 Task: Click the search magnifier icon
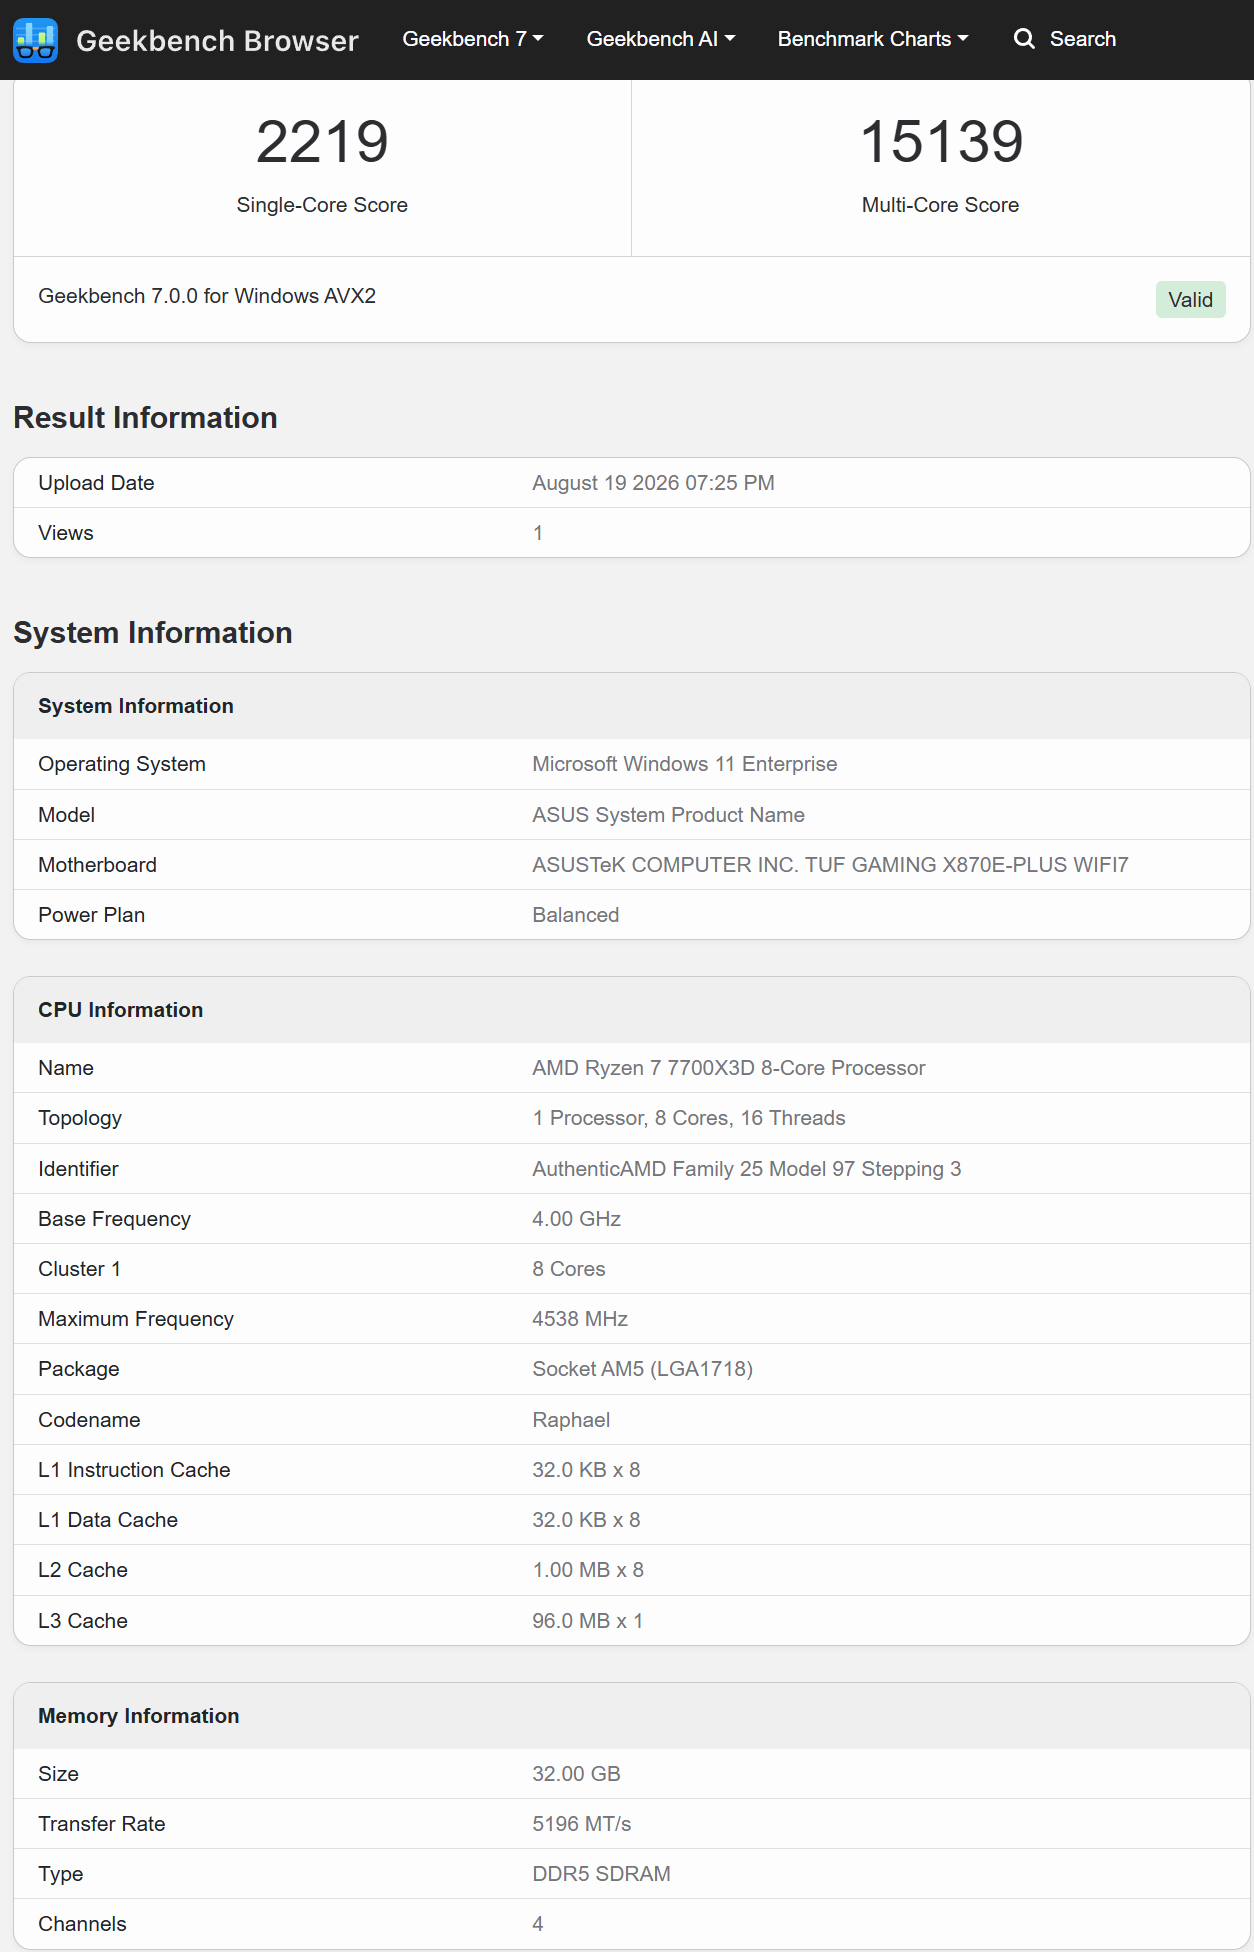click(1024, 39)
